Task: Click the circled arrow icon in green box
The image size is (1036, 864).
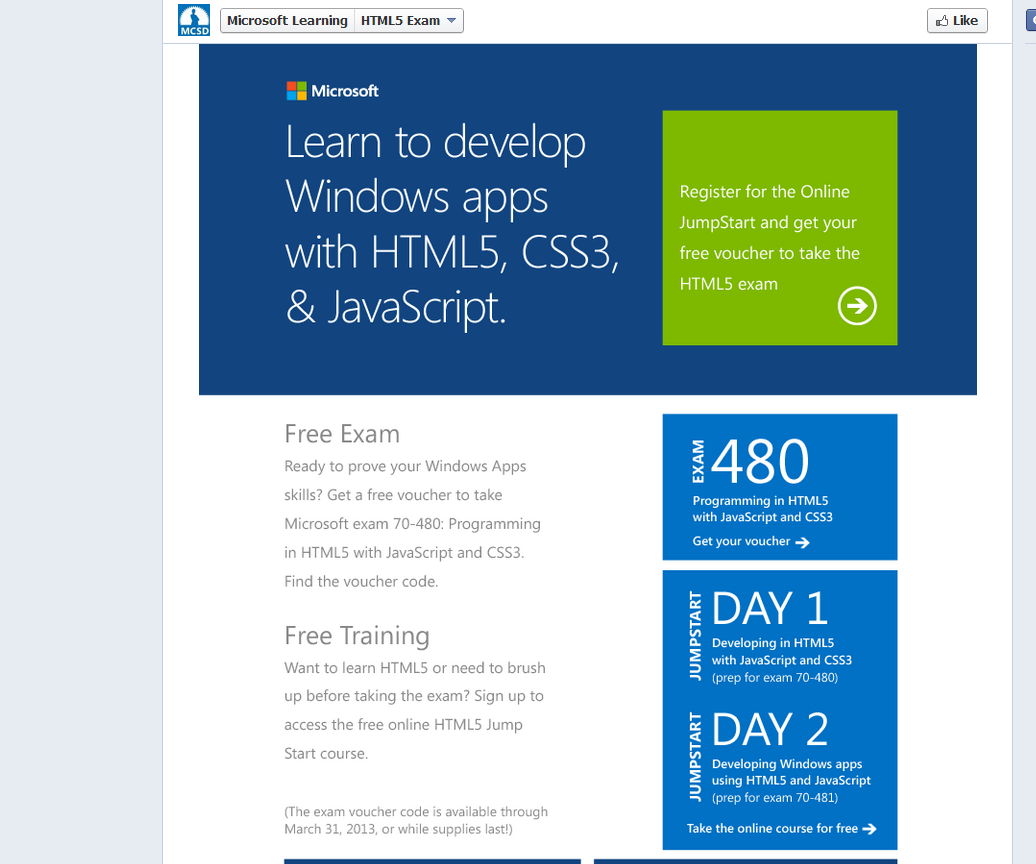Action: 857,306
